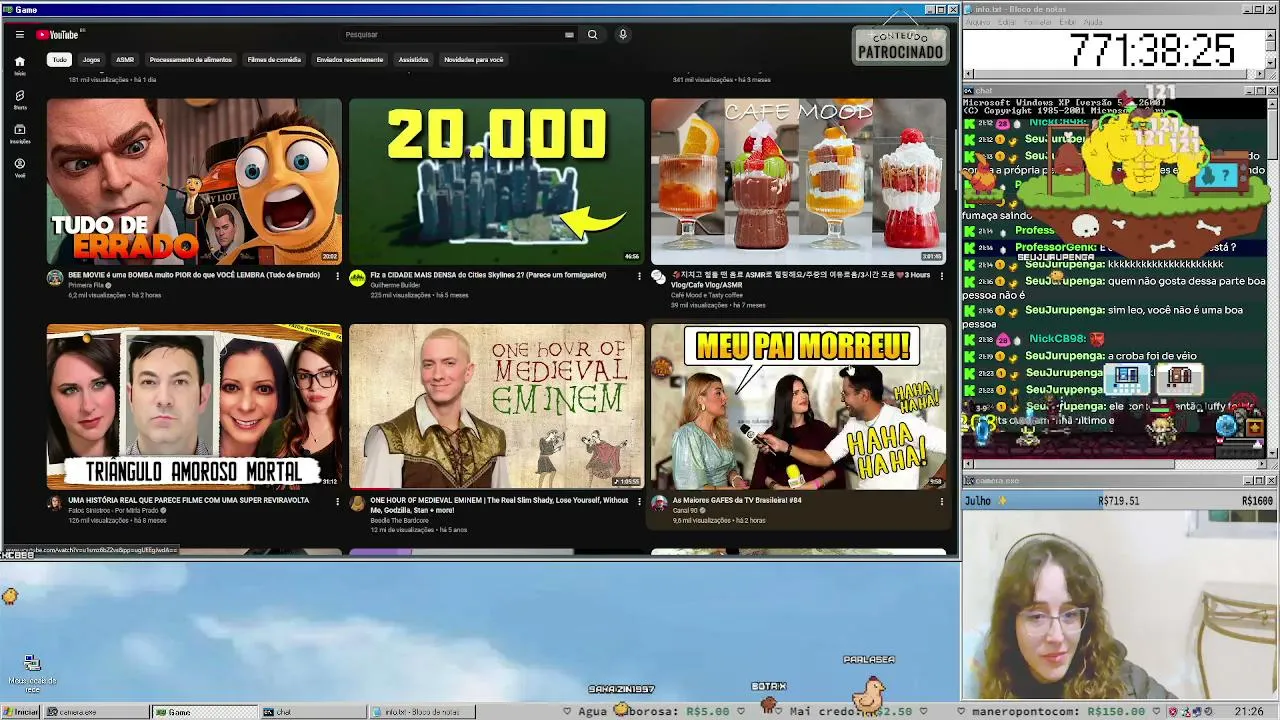
Task: Open options menu for Triângulo Amoroso video
Action: click(x=336, y=501)
